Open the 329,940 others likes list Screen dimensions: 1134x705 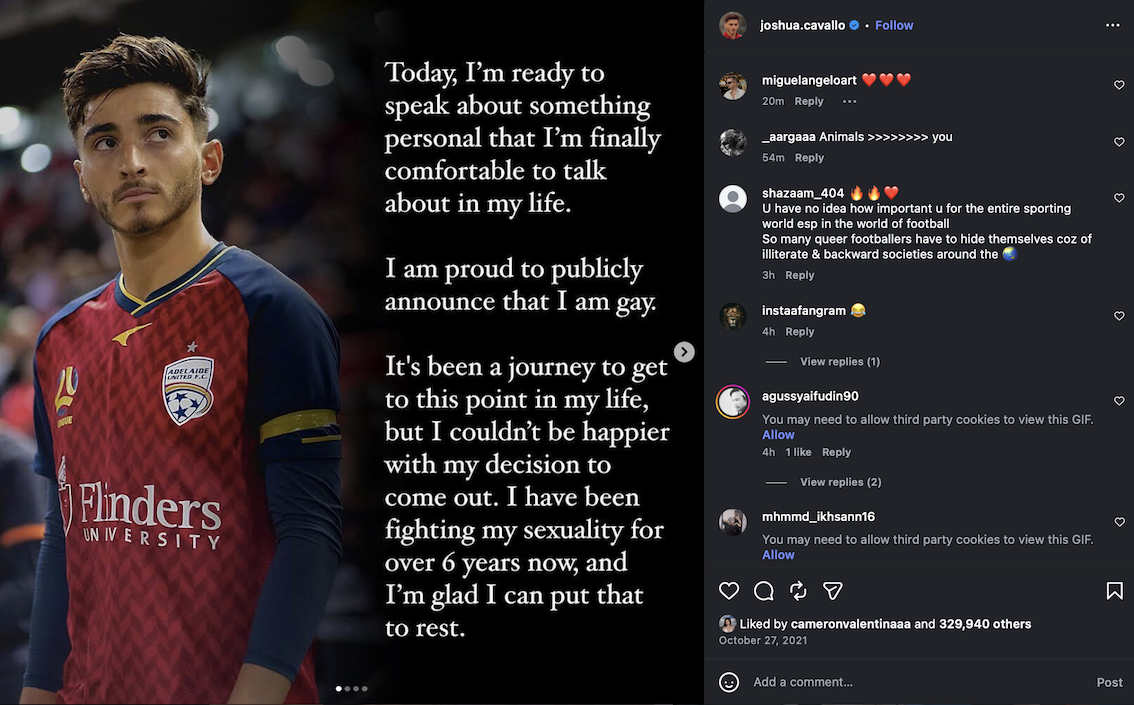[985, 624]
